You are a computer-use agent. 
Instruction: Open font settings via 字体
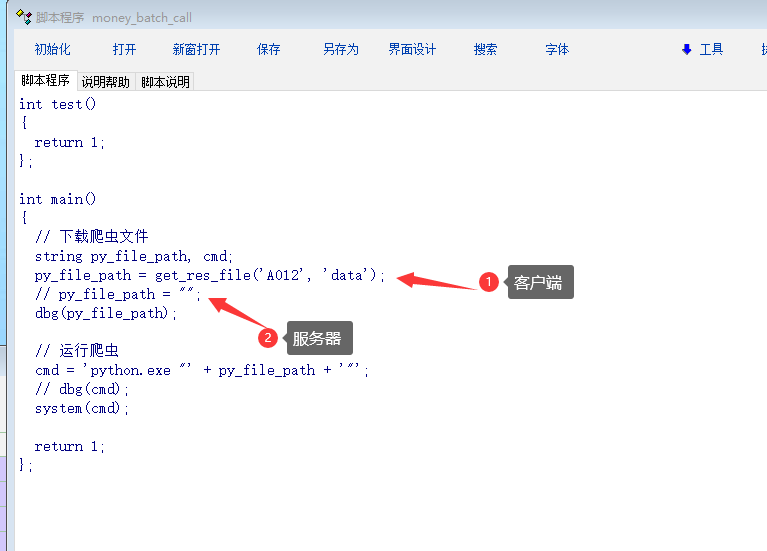coord(557,50)
